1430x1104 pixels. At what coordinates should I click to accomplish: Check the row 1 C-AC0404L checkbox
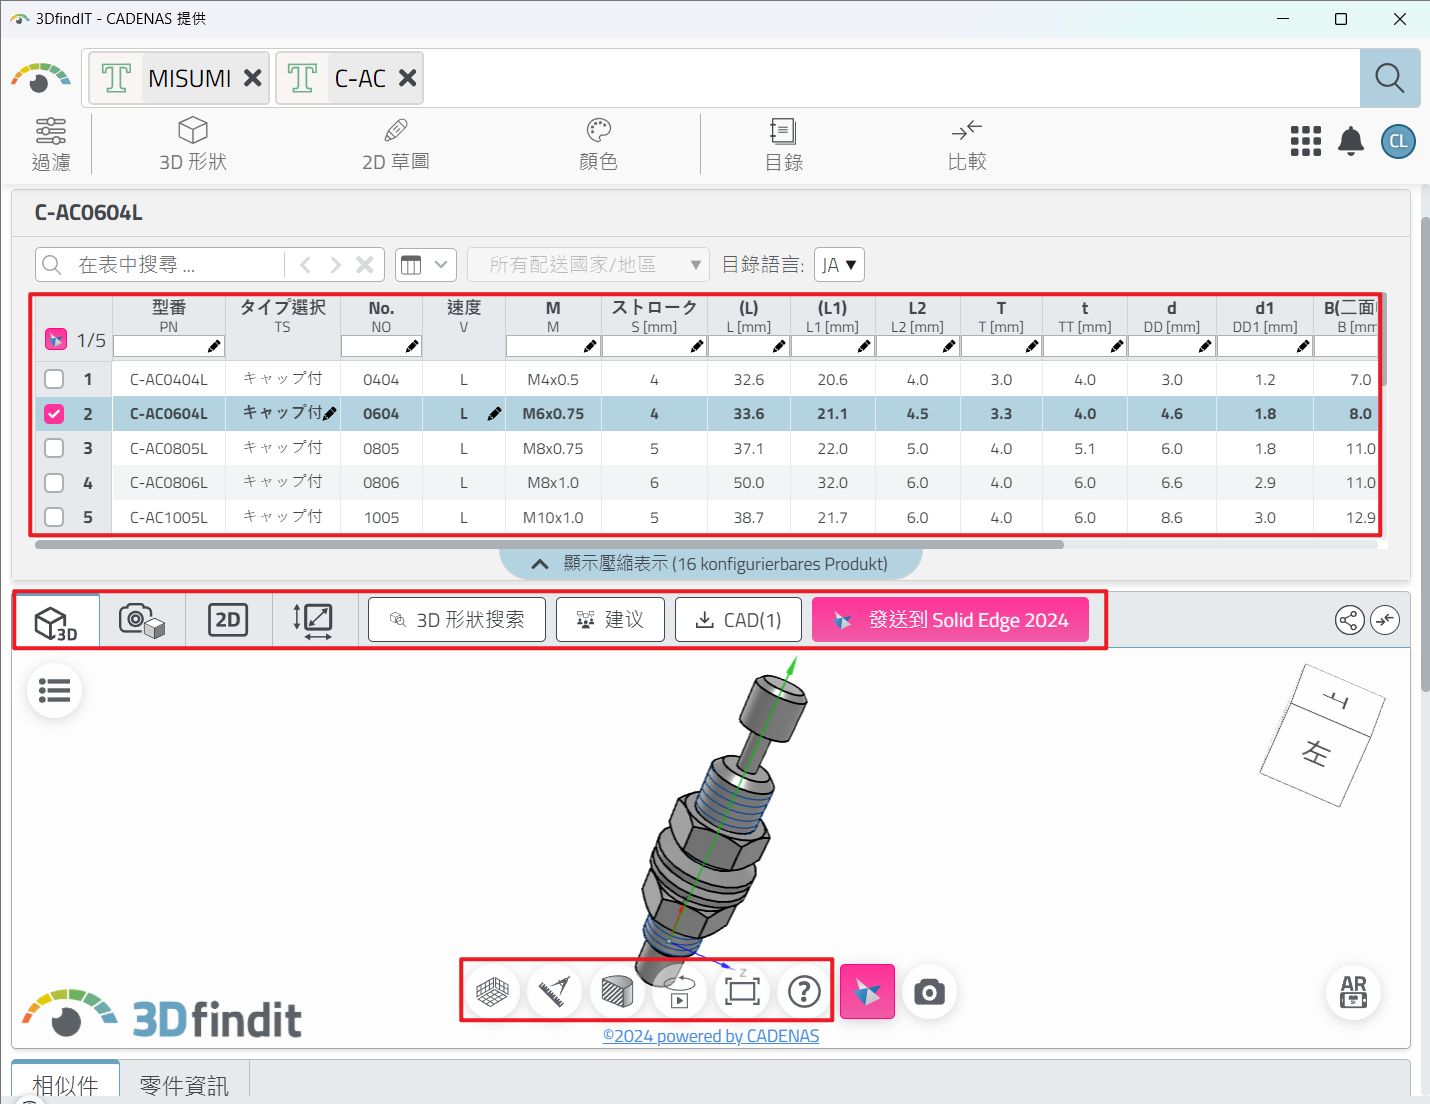[x=54, y=379]
